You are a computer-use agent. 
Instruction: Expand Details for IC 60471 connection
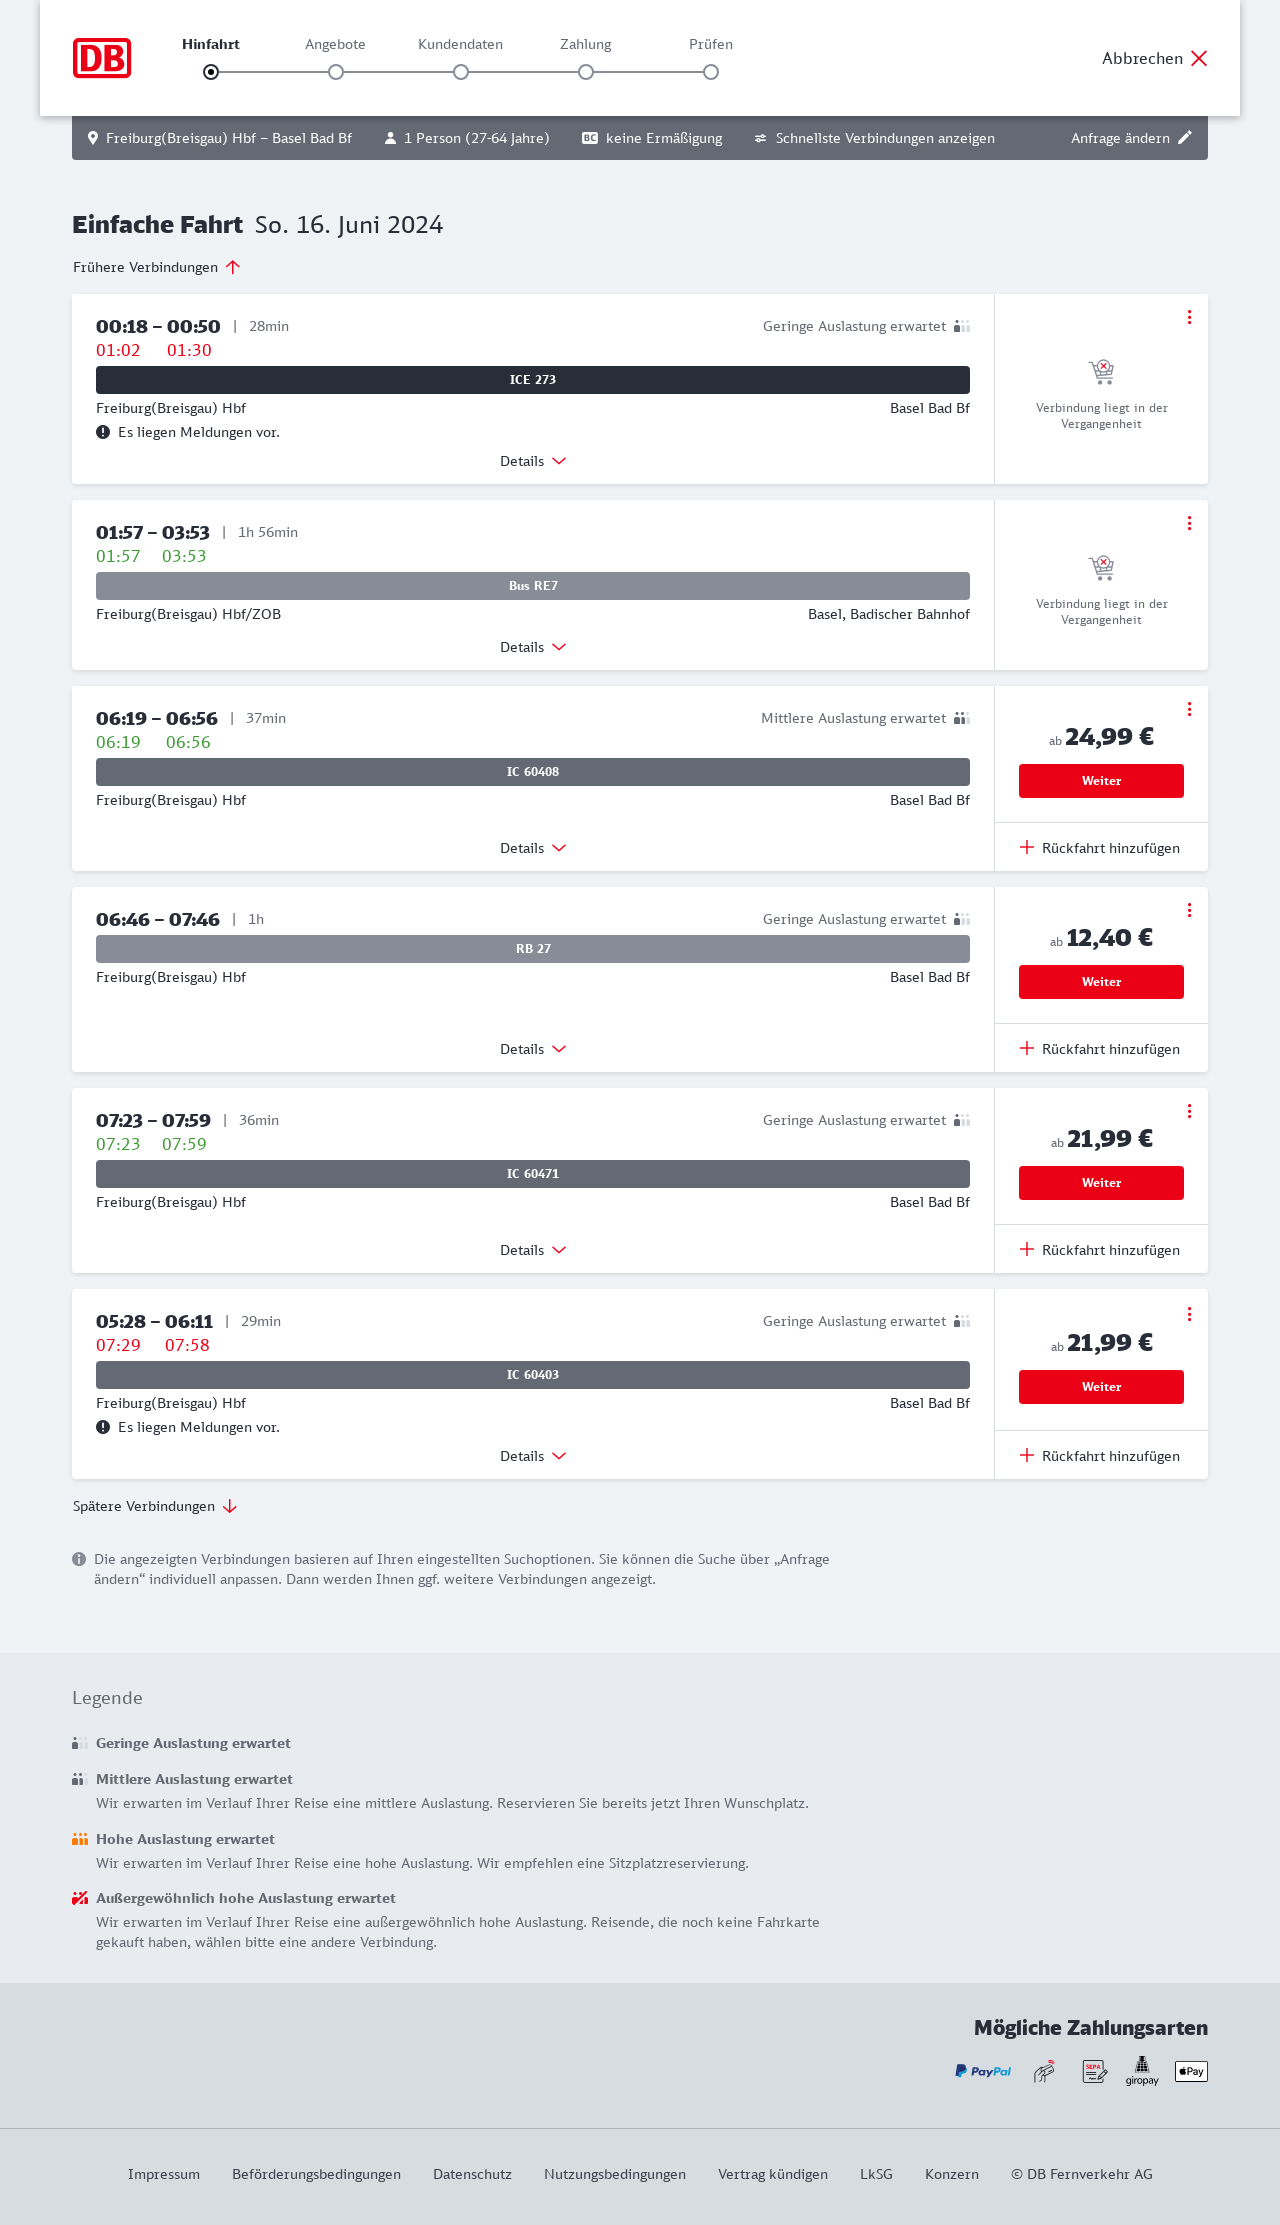(x=533, y=1250)
